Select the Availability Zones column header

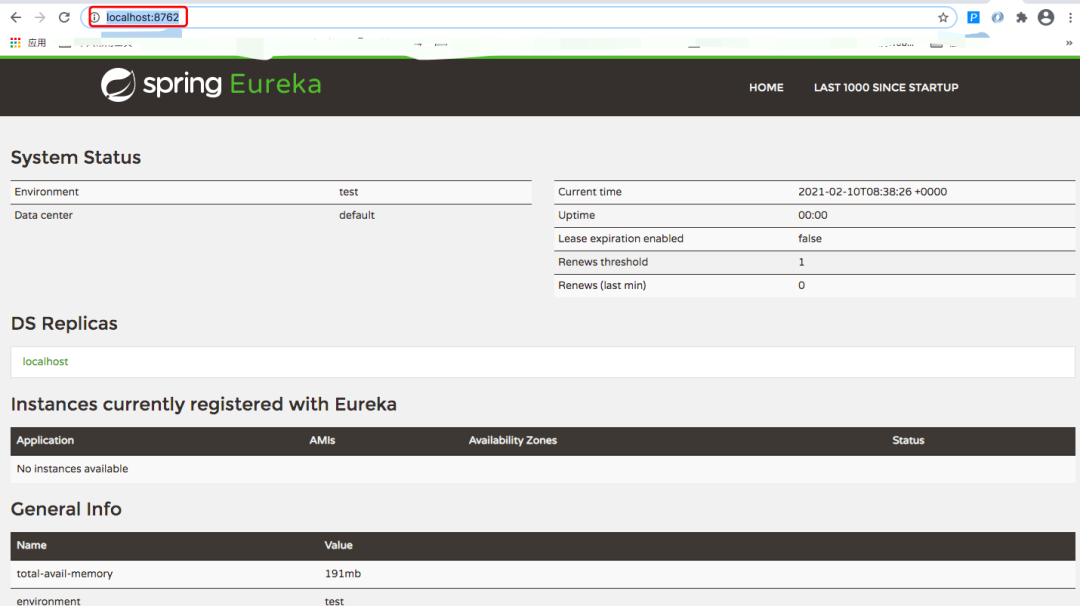pyautogui.click(x=512, y=440)
